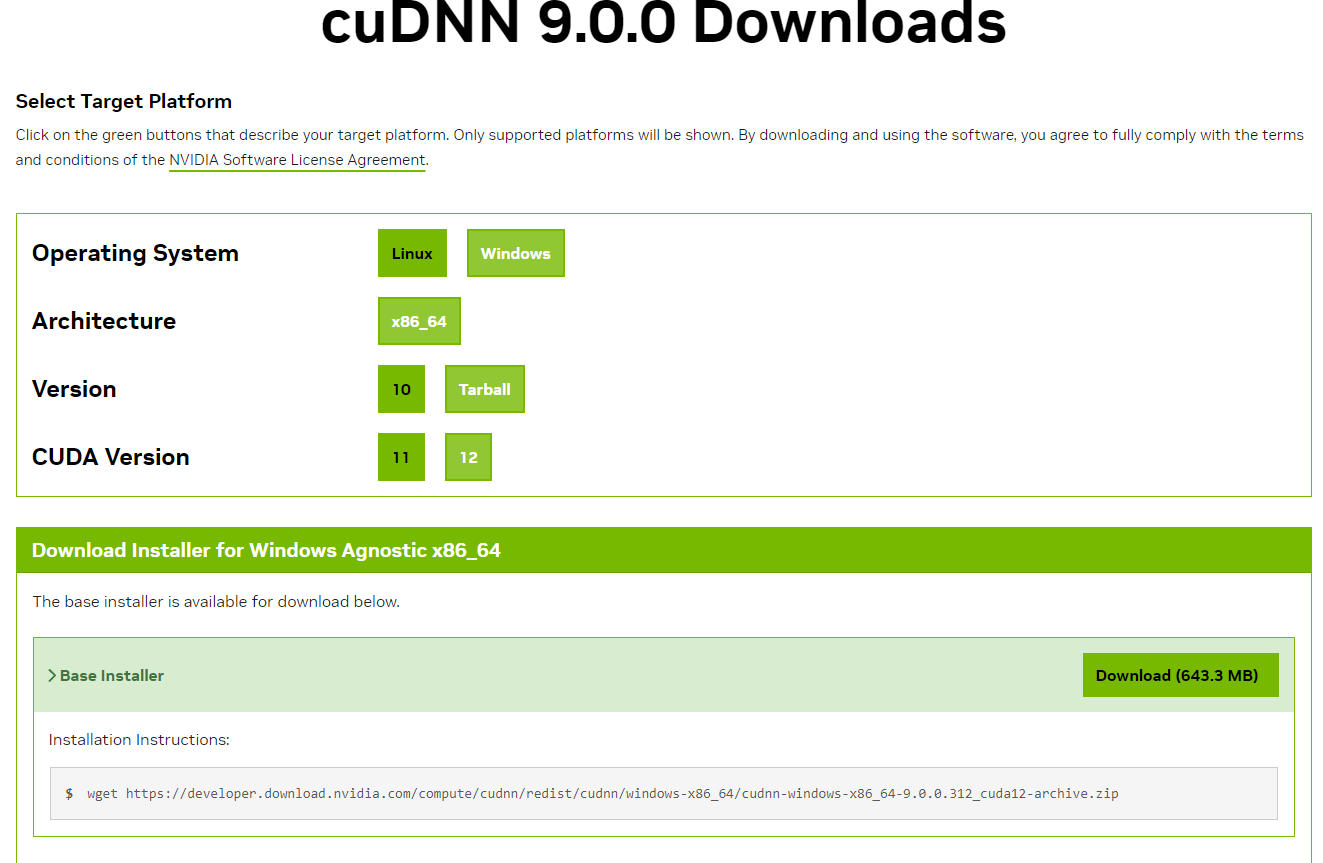Click the Select Target Platform heading
This screenshot has height=863, width=1323.
pos(123,101)
